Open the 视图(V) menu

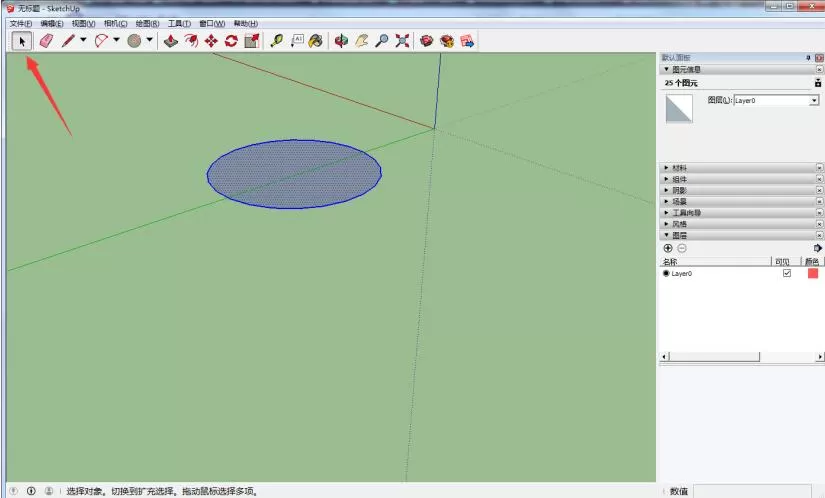pyautogui.click(x=84, y=24)
